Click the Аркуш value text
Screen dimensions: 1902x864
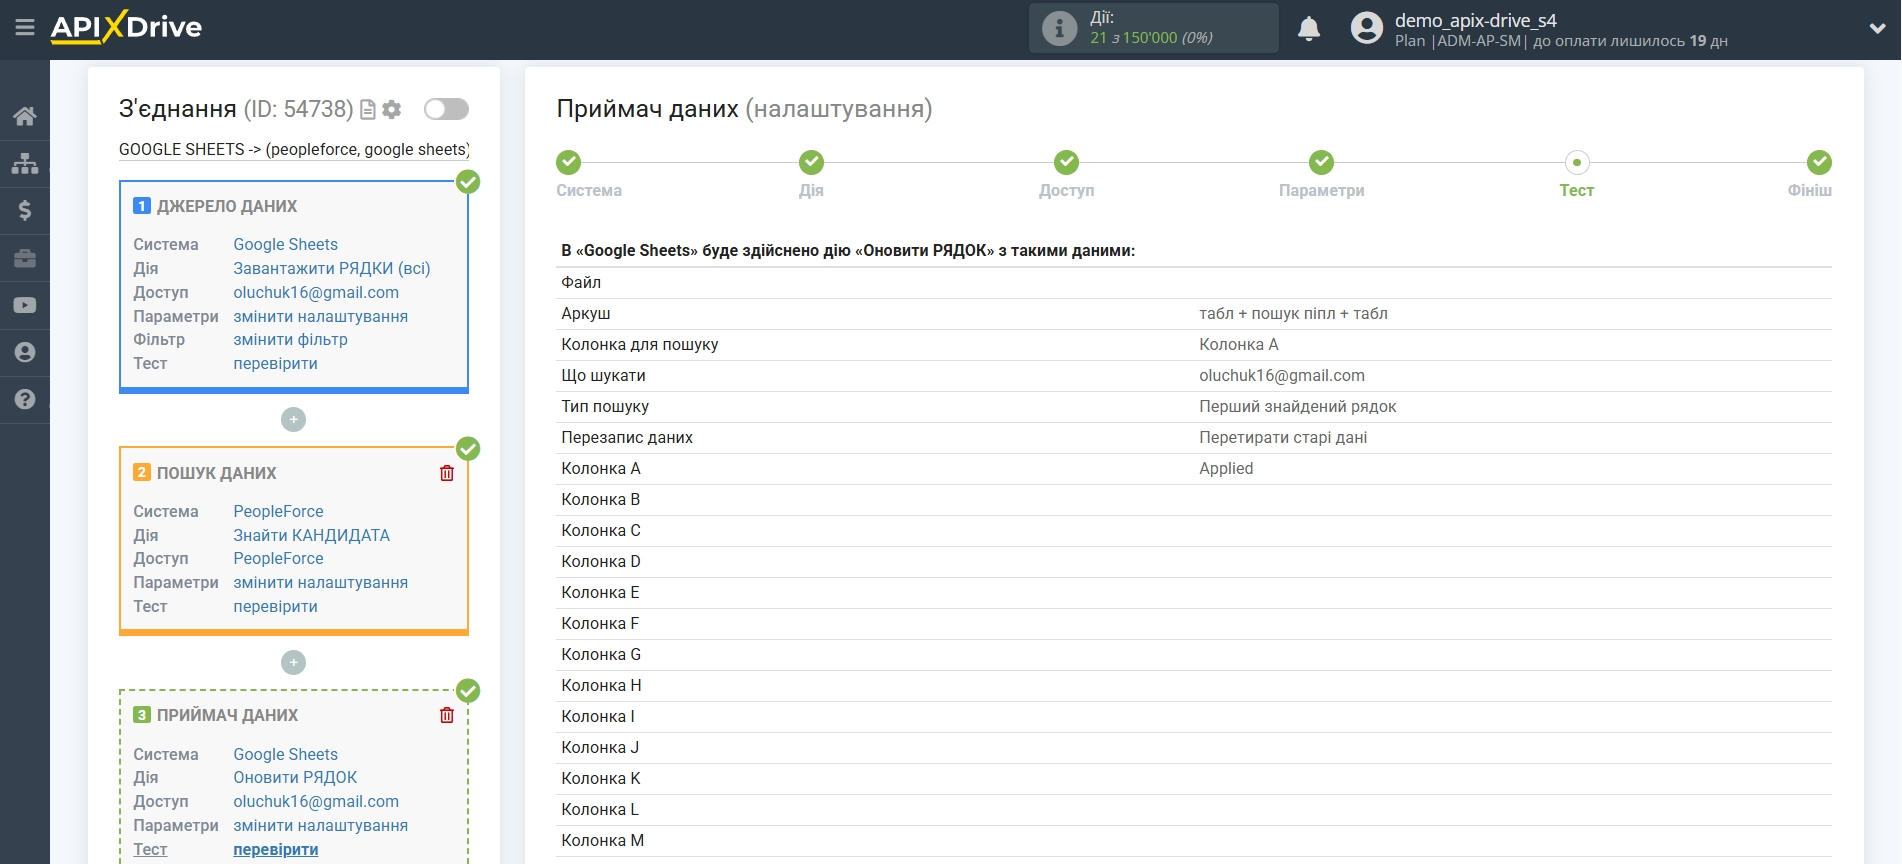1293,313
